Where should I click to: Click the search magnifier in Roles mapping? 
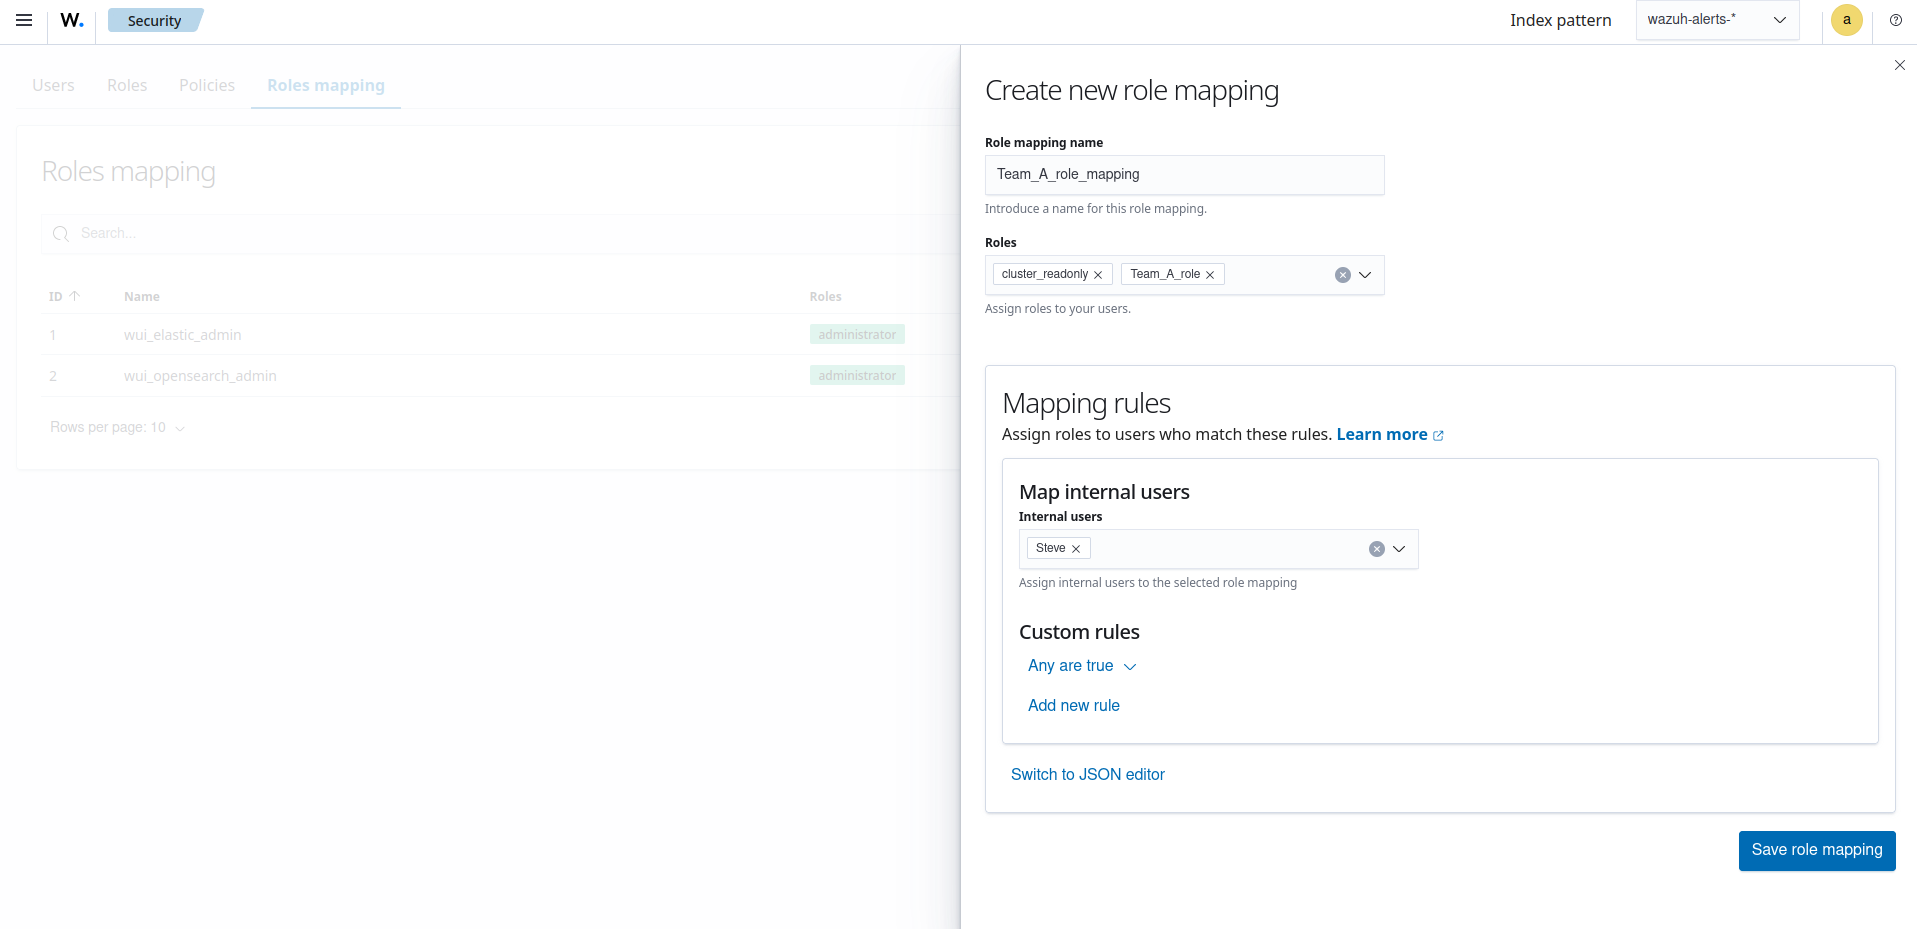(x=61, y=233)
